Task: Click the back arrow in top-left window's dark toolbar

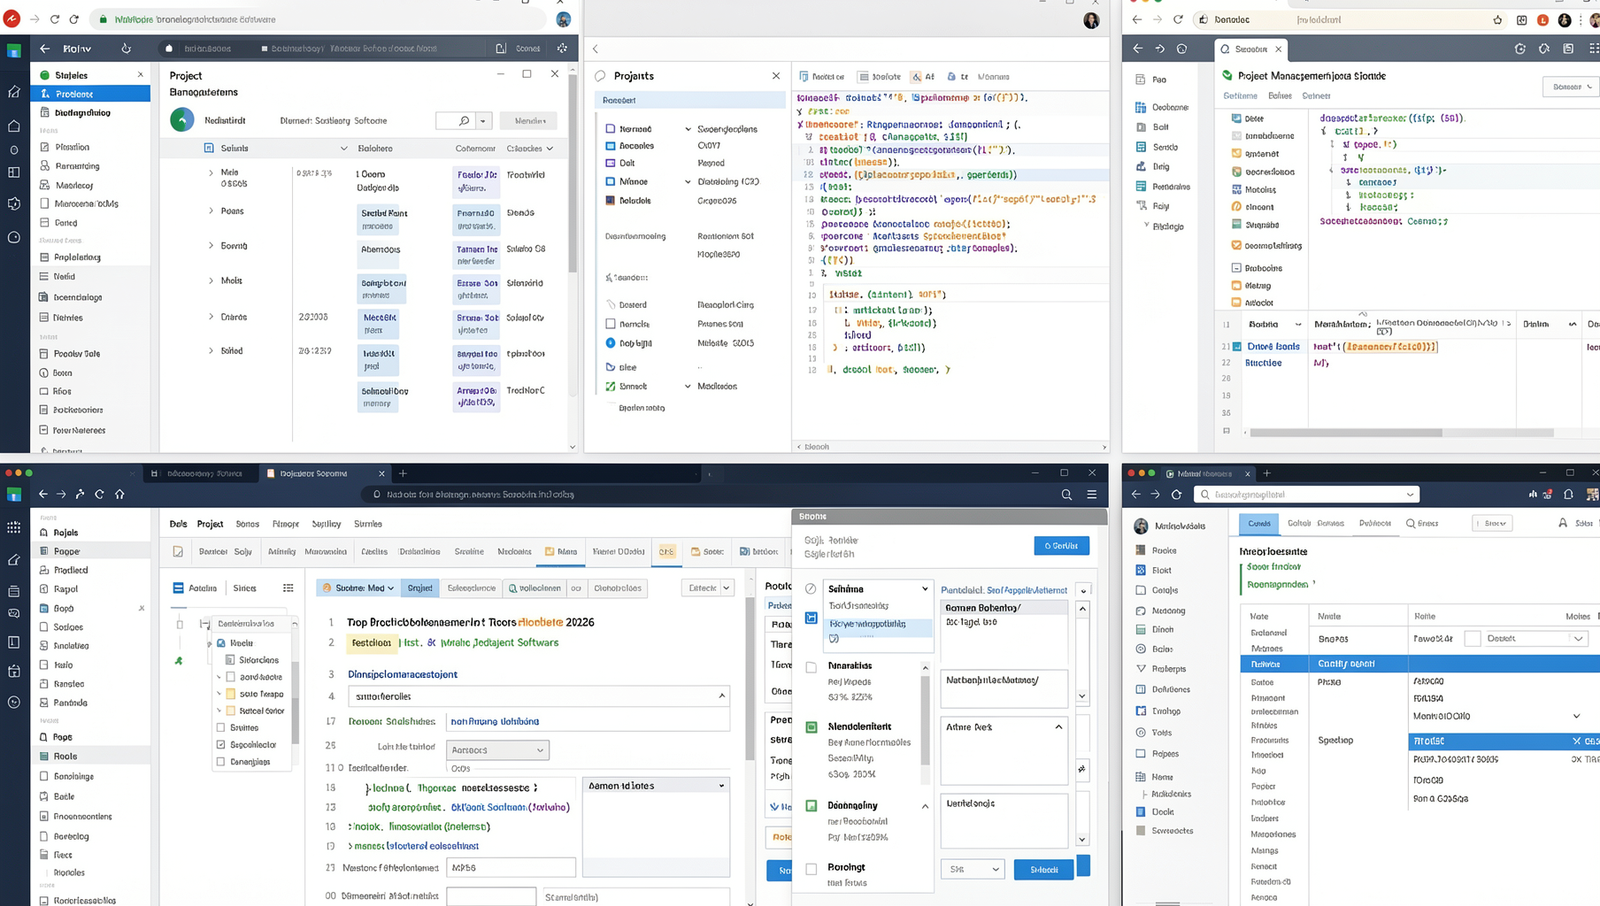Action: pyautogui.click(x=45, y=48)
